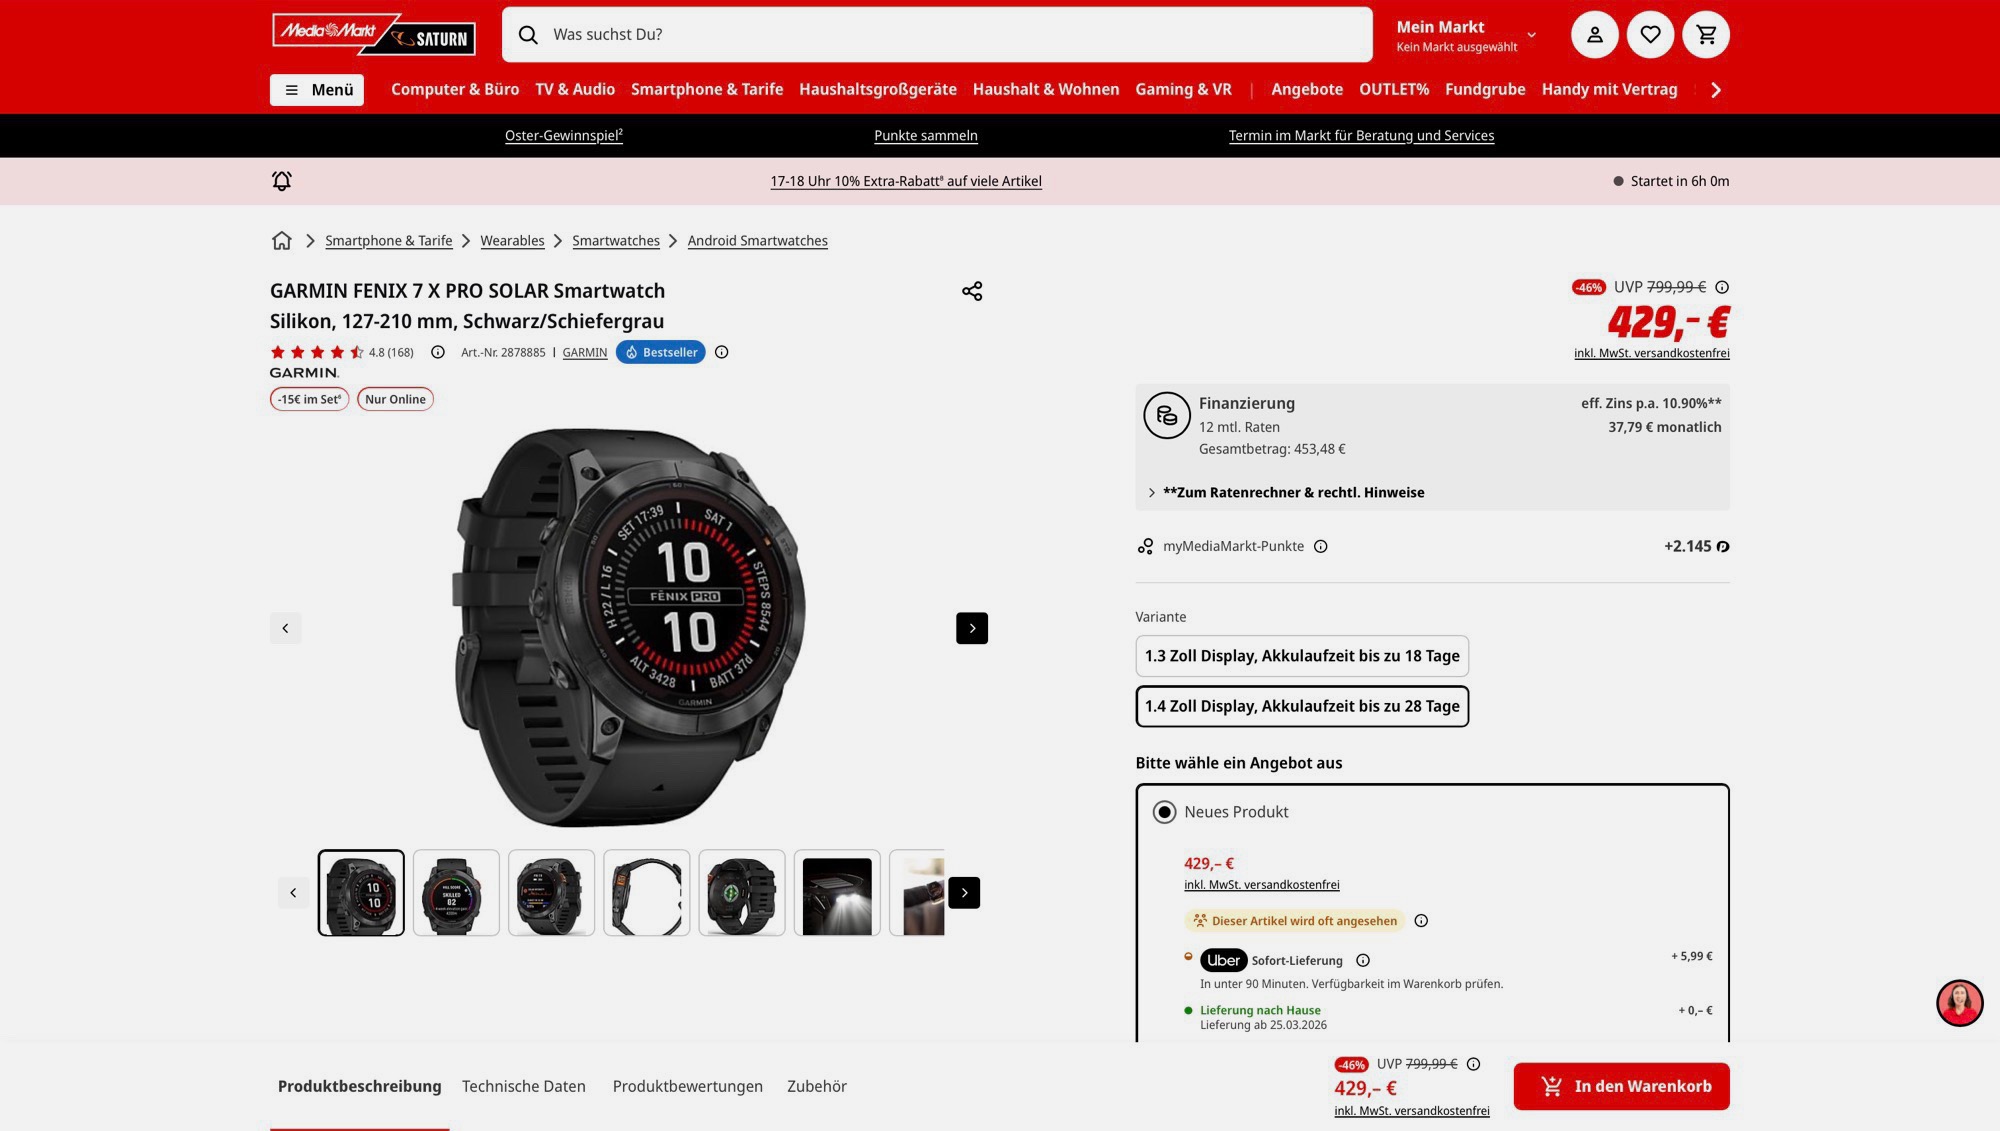This screenshot has width=2000, height=1131.
Task: Expand Zum Ratenrechner & rechtl. Hinweise
Action: (1292, 493)
